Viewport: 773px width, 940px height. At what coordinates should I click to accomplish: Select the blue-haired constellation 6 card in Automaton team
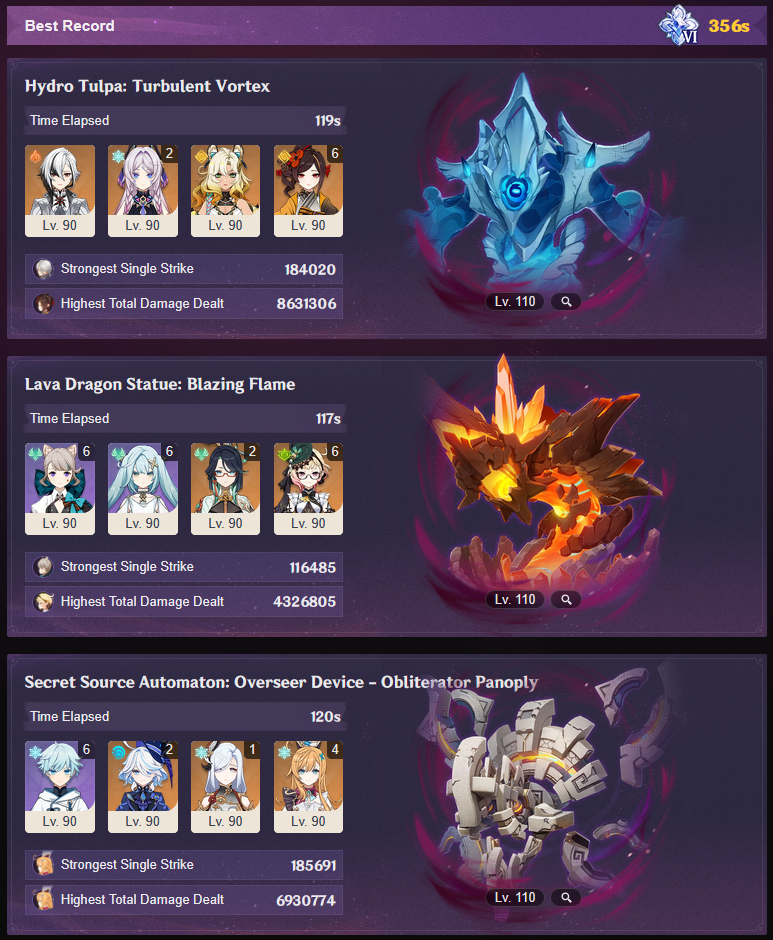[x=60, y=787]
